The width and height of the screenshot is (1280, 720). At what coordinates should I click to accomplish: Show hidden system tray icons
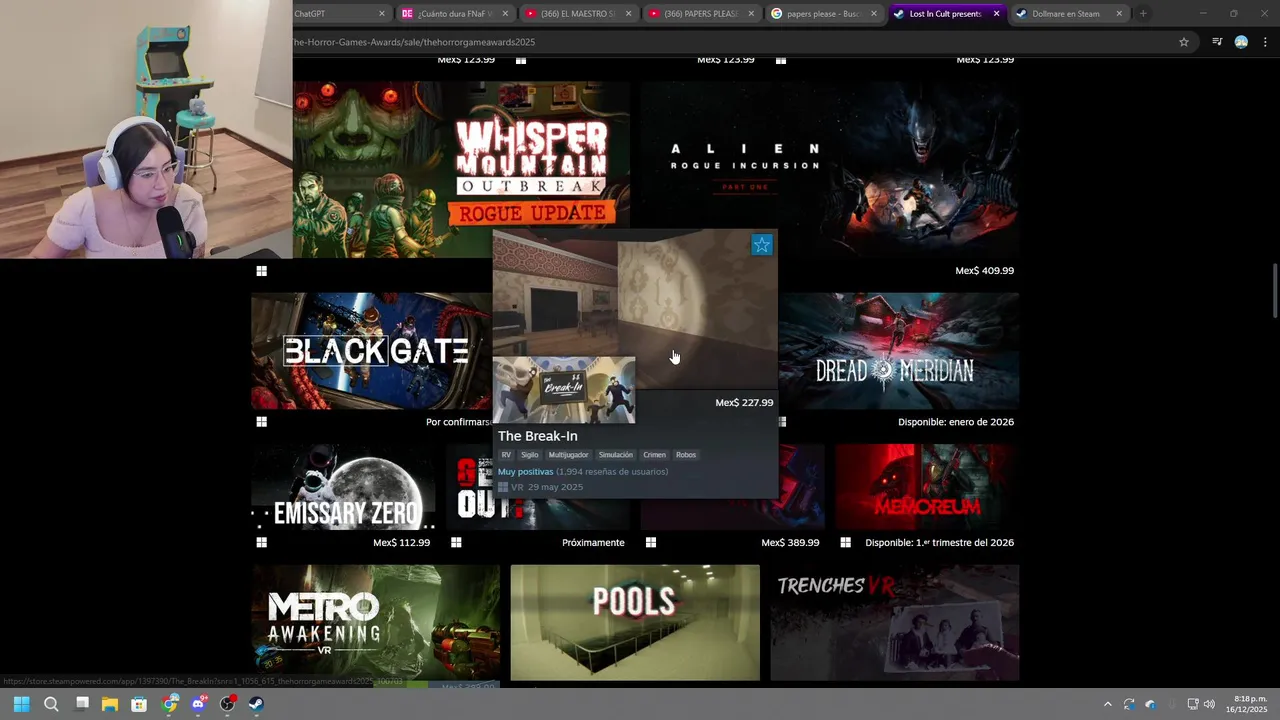(1107, 704)
